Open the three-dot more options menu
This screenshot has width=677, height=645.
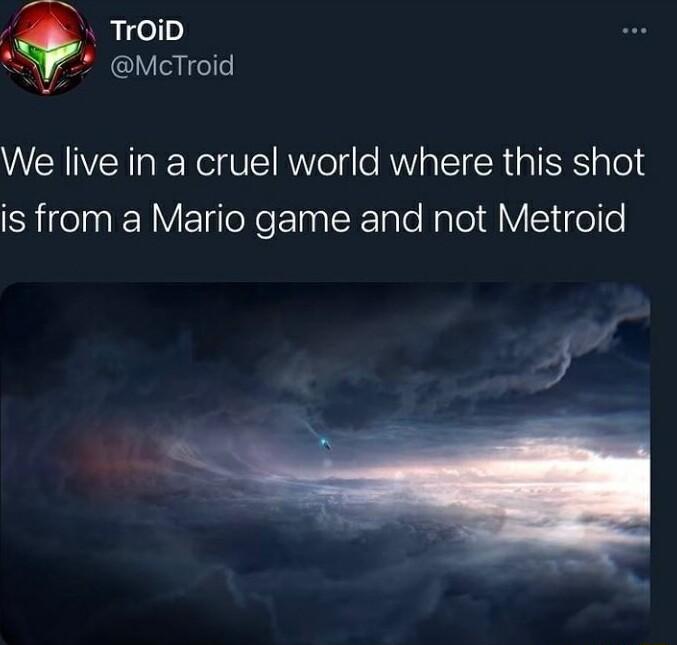point(634,31)
